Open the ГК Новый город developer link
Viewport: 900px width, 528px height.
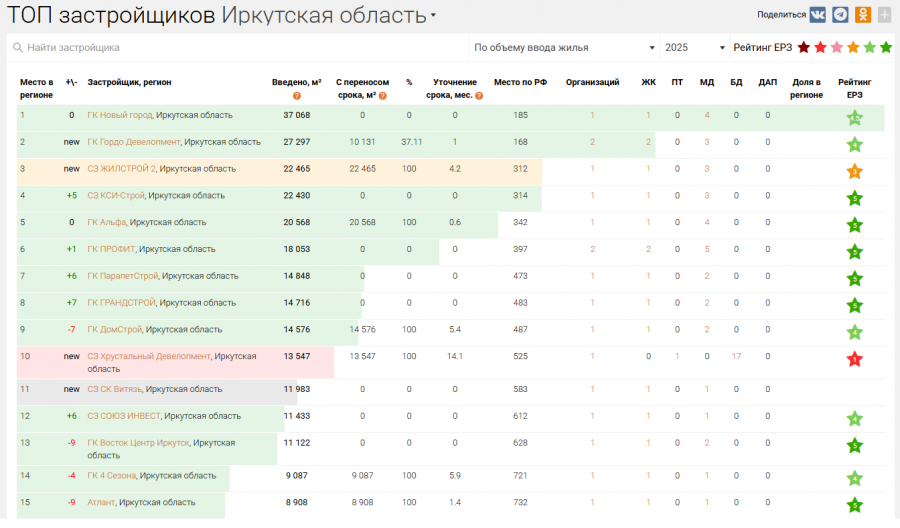[x=120, y=115]
